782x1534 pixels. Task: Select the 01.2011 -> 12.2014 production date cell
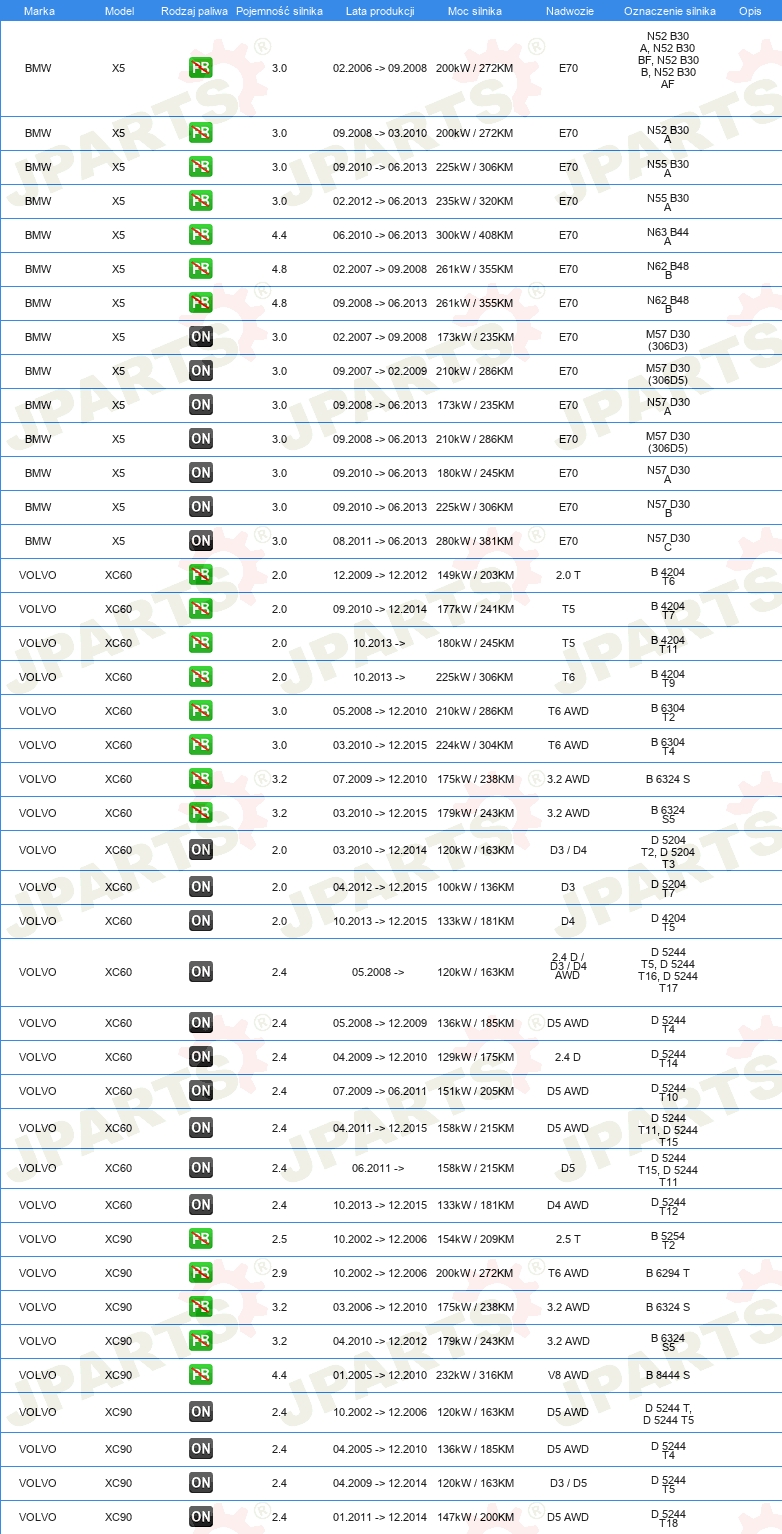(380, 1517)
